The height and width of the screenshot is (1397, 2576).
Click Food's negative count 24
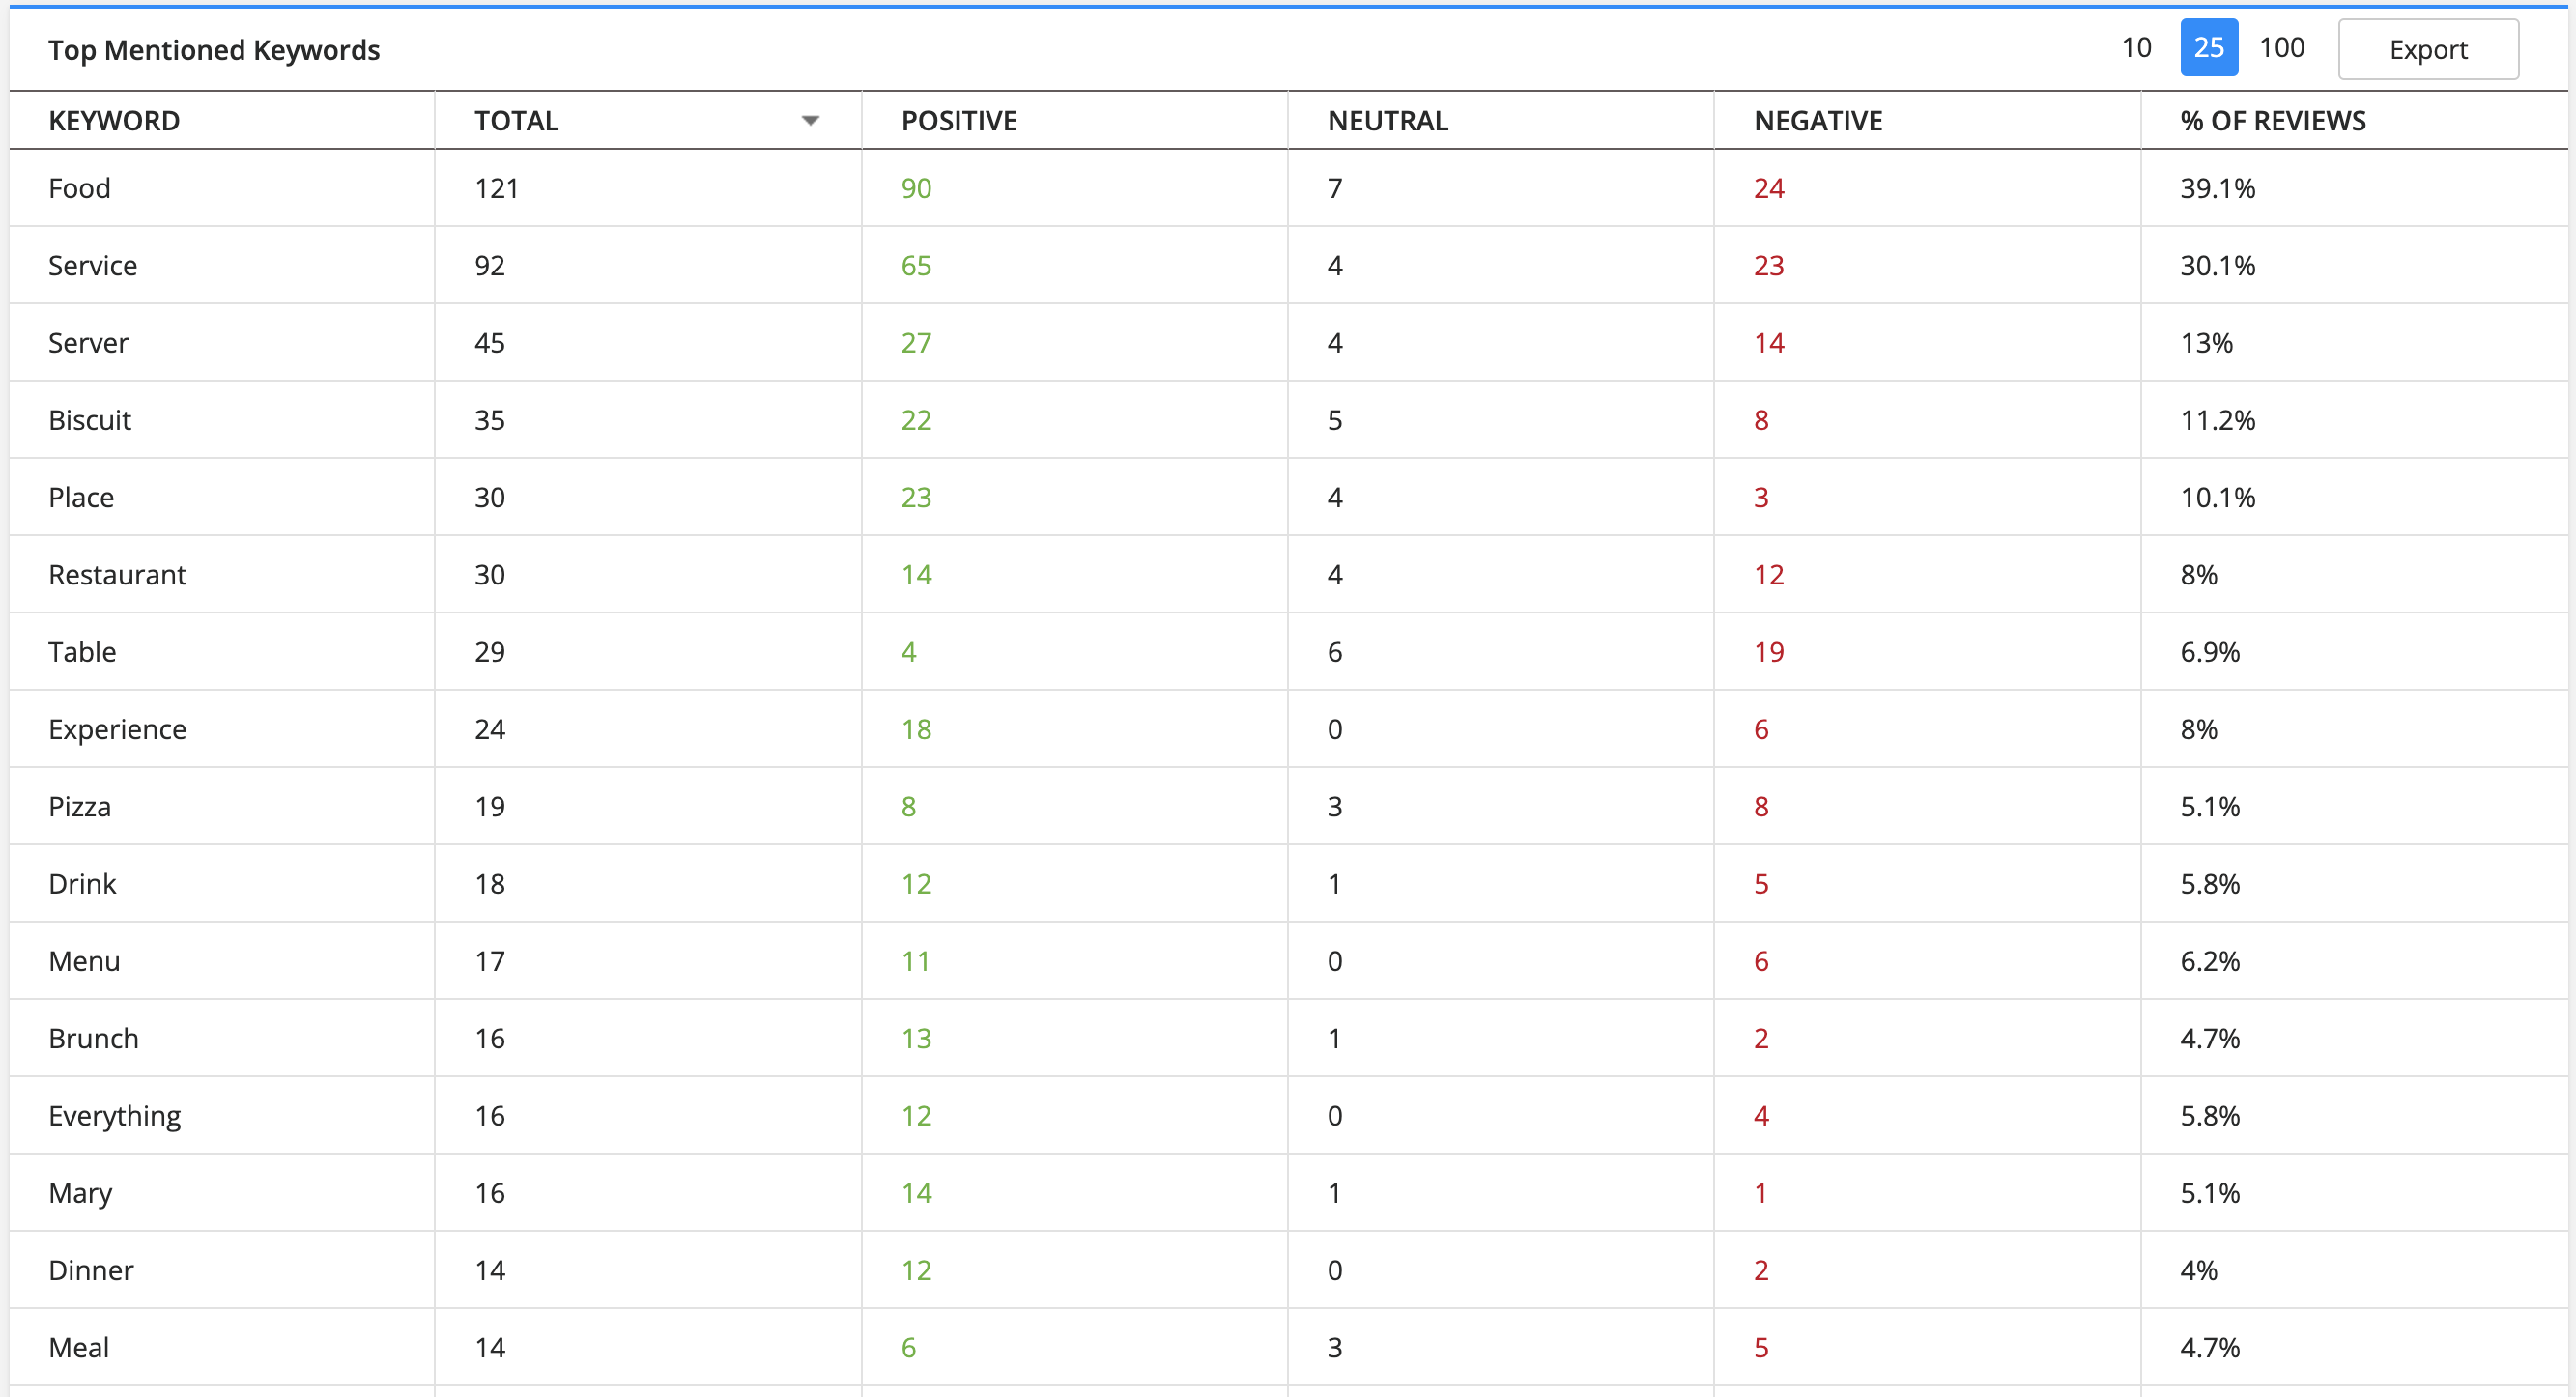(x=1769, y=188)
